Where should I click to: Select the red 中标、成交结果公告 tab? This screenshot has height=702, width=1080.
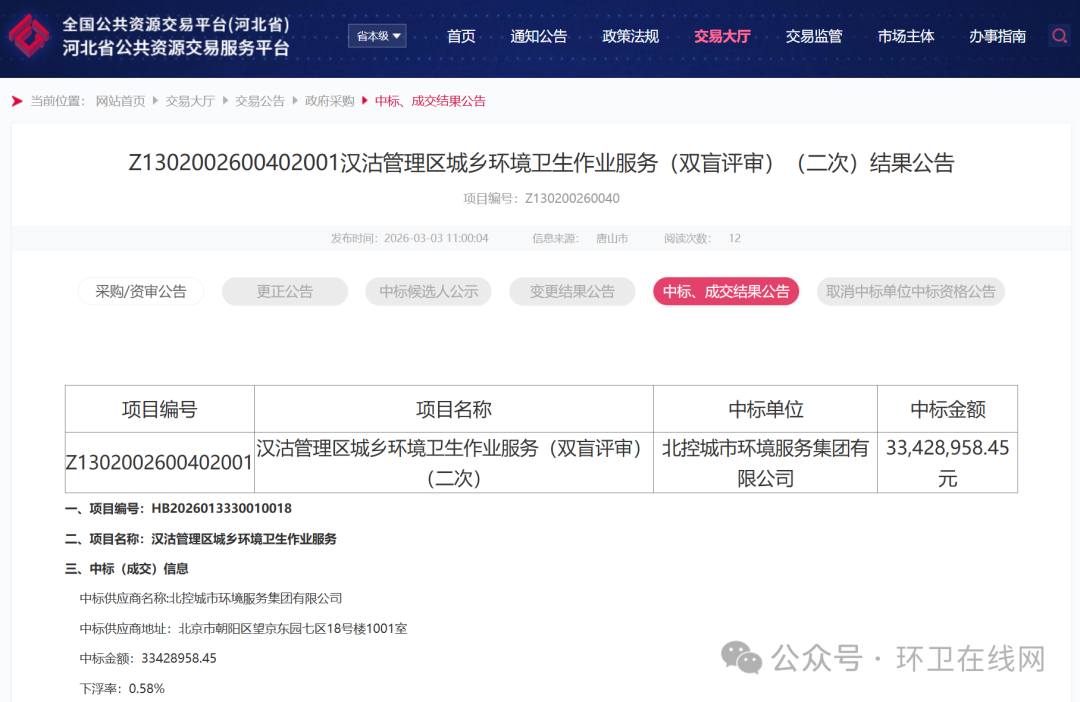pos(726,291)
